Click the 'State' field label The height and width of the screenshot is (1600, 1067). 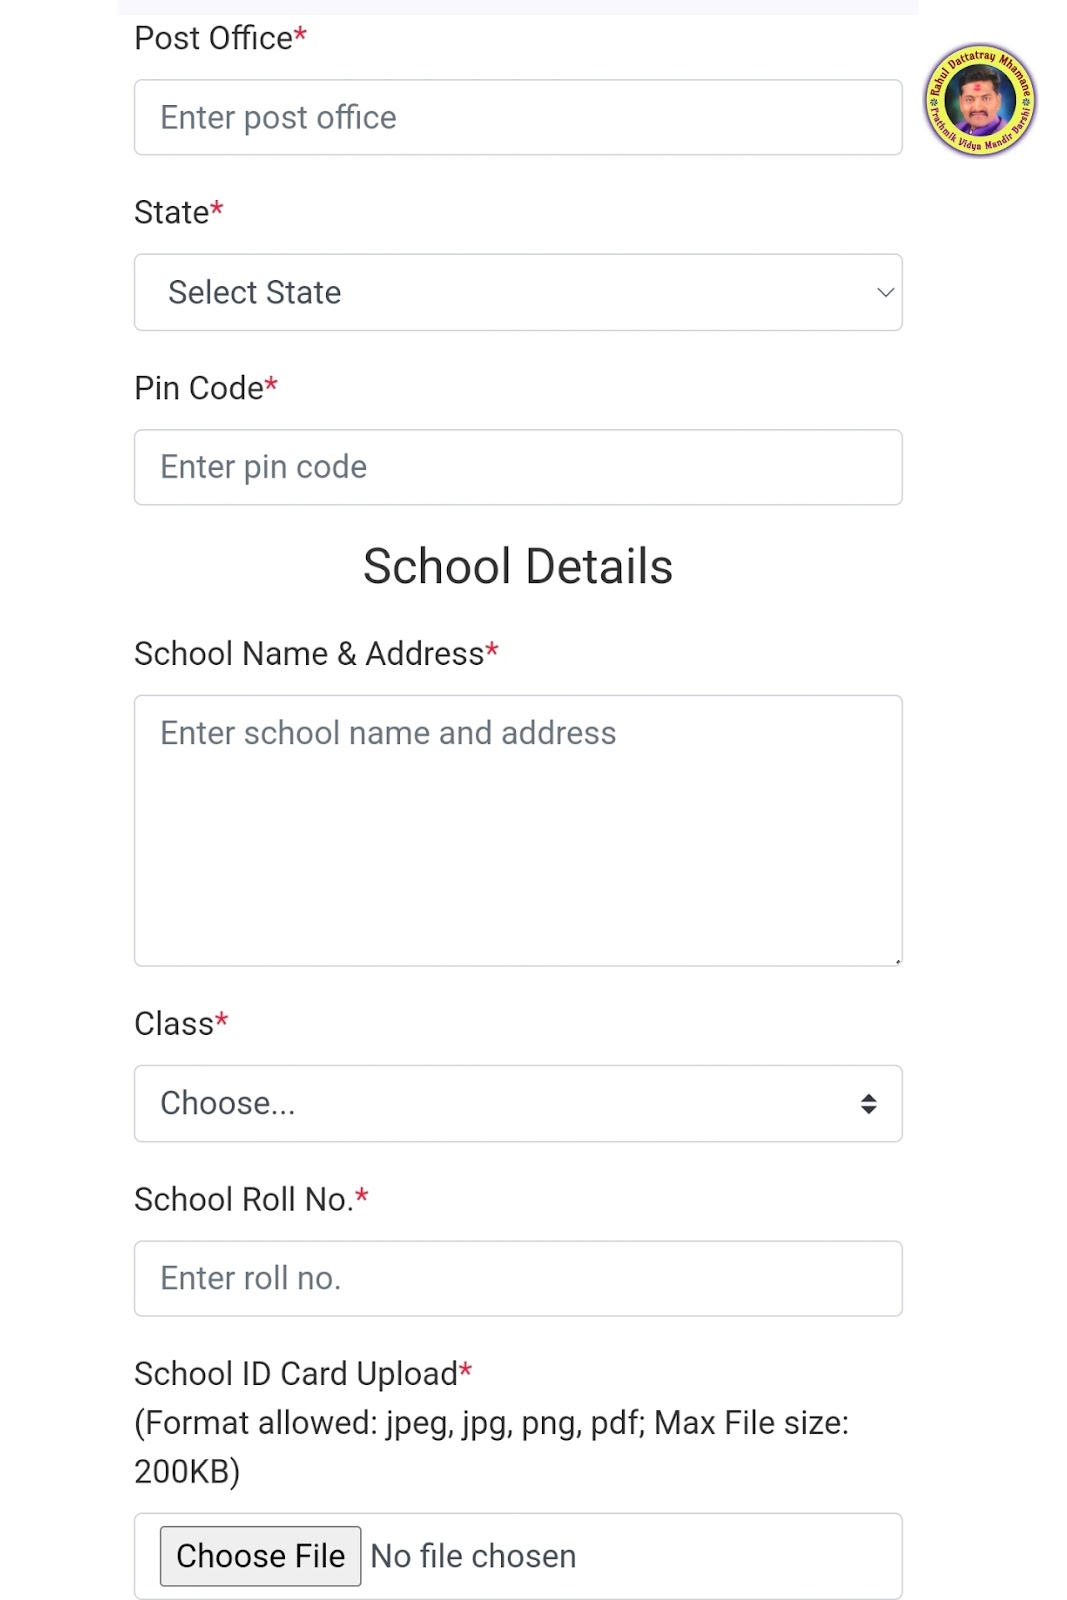click(172, 212)
